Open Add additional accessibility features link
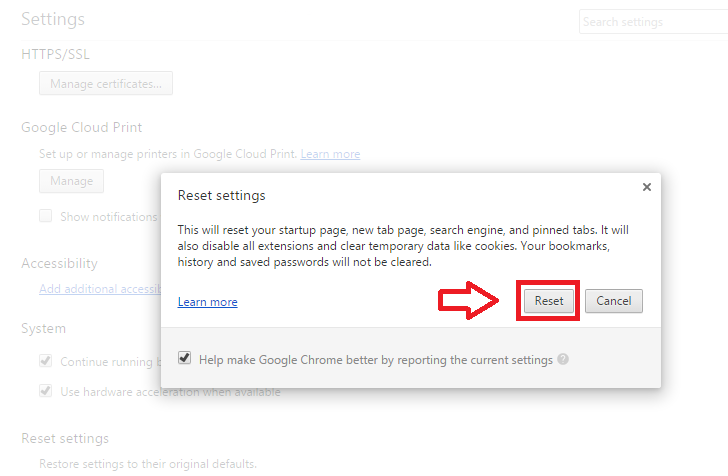The width and height of the screenshot is (728, 476). (100, 289)
